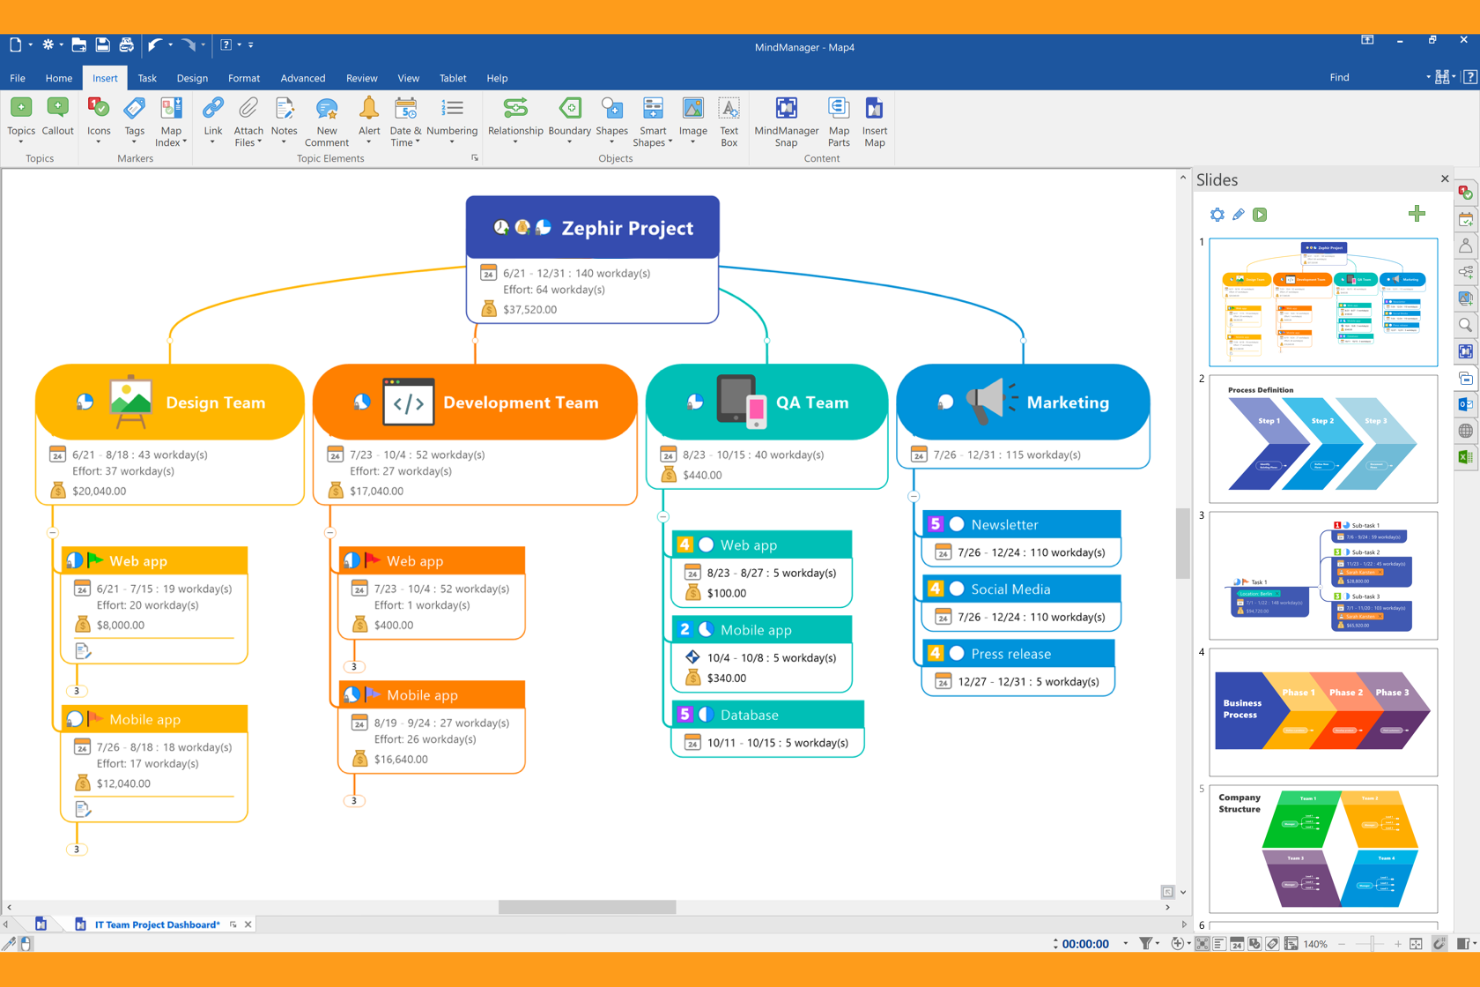This screenshot has width=1480, height=987.
Task: Open the Review tab
Action: point(361,78)
